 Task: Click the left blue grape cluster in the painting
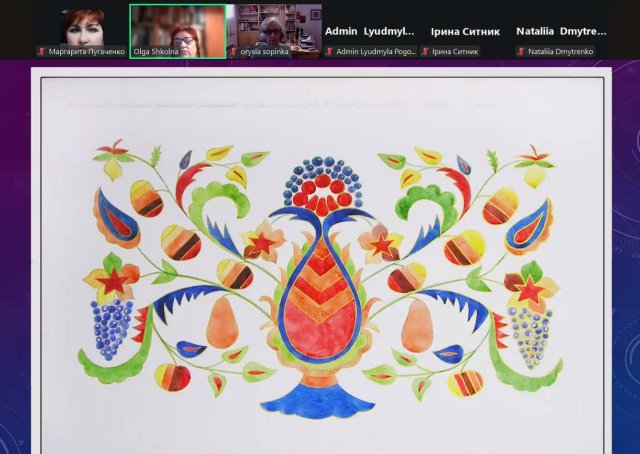(x=111, y=327)
